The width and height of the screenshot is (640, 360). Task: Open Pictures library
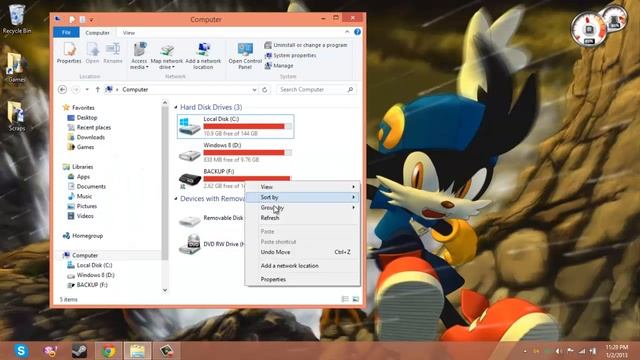82,206
